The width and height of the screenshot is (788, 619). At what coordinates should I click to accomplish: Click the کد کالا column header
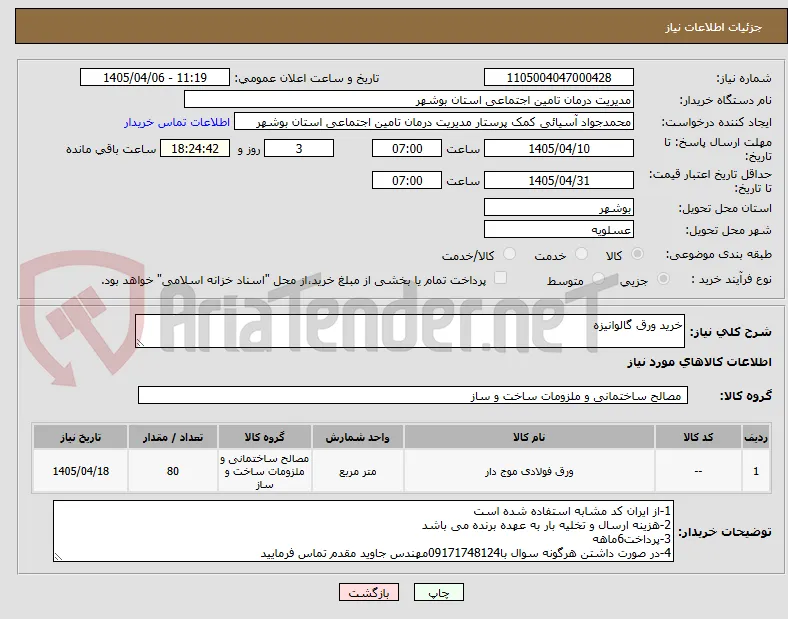pos(698,437)
